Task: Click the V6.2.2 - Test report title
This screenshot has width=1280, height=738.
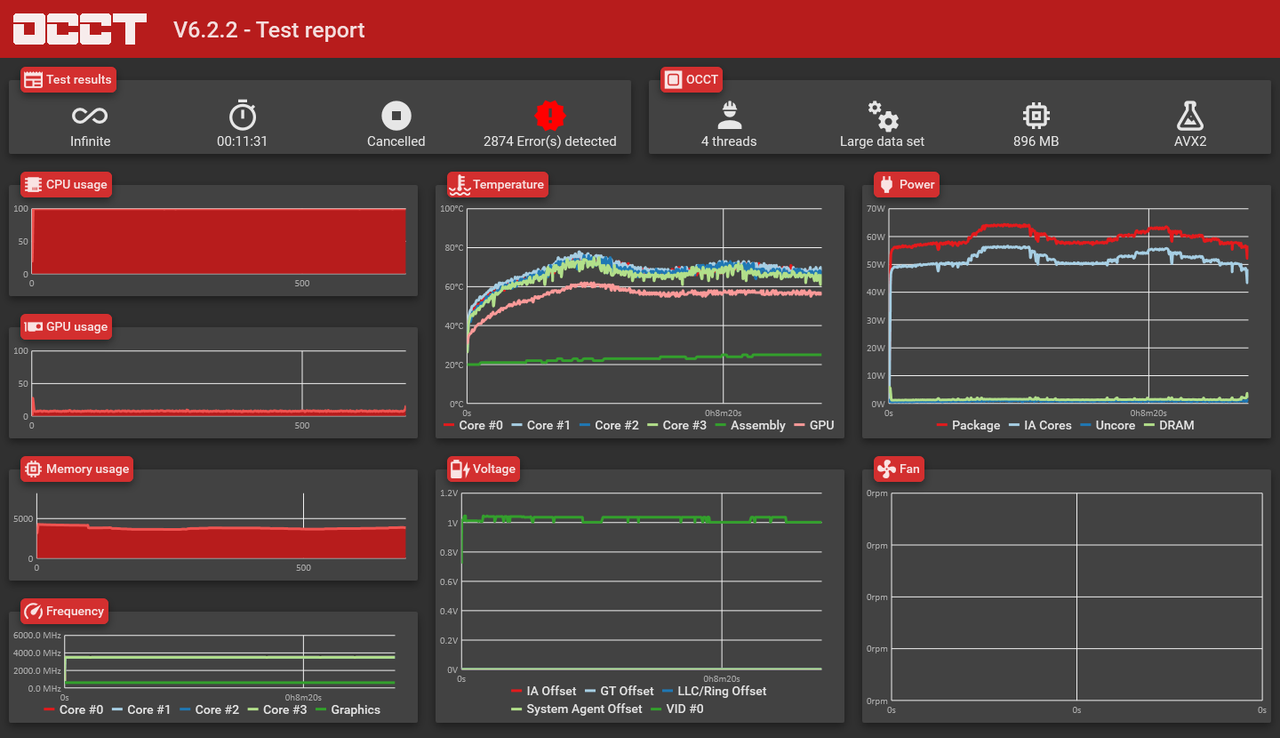Action: [x=269, y=30]
